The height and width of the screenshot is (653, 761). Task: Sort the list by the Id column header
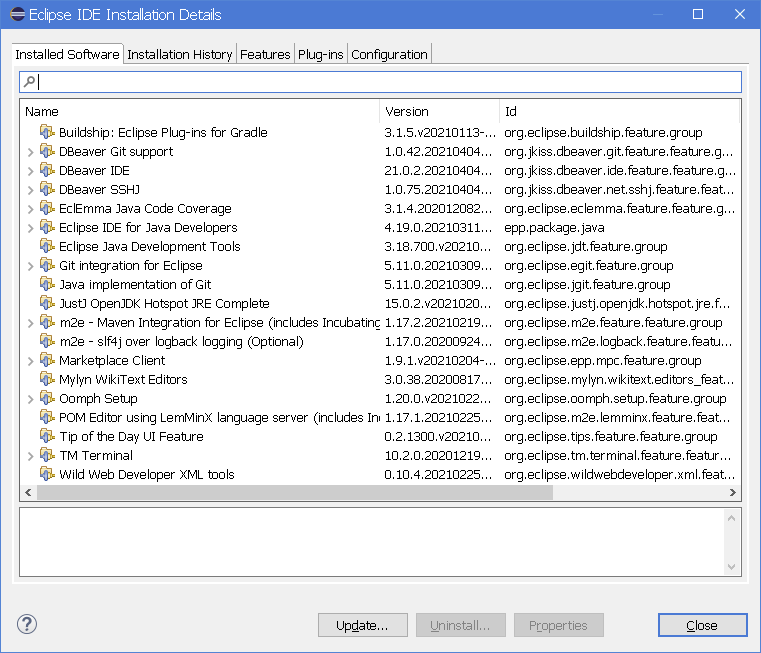(x=619, y=111)
